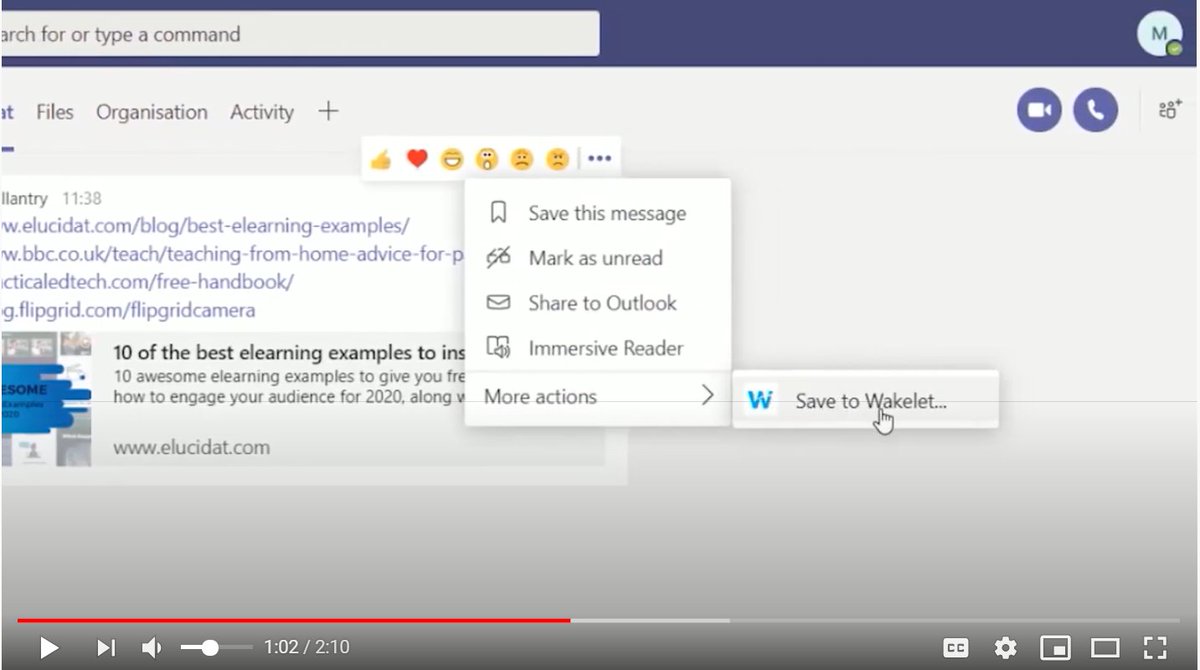The height and width of the screenshot is (670, 1200).
Task: React with the angry face emoji
Action: [x=557, y=158]
